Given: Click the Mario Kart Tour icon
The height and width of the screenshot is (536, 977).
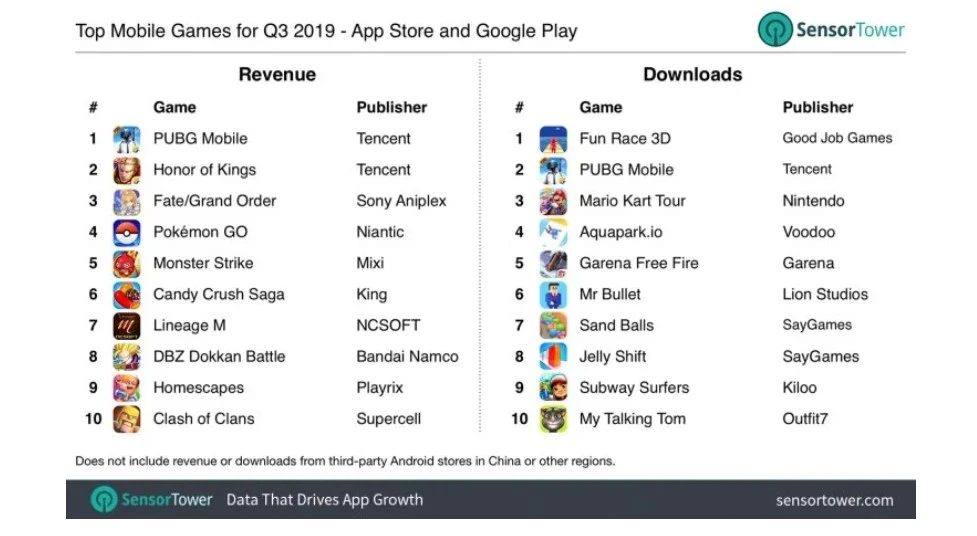Looking at the screenshot, I should point(553,201).
